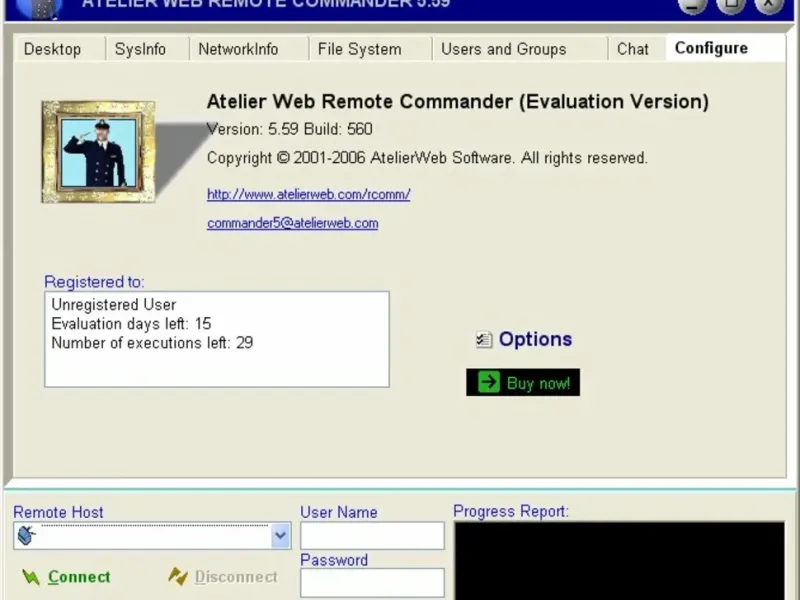The height and width of the screenshot is (600, 800).
Task: Click the Disconnect button
Action: pyautogui.click(x=223, y=577)
